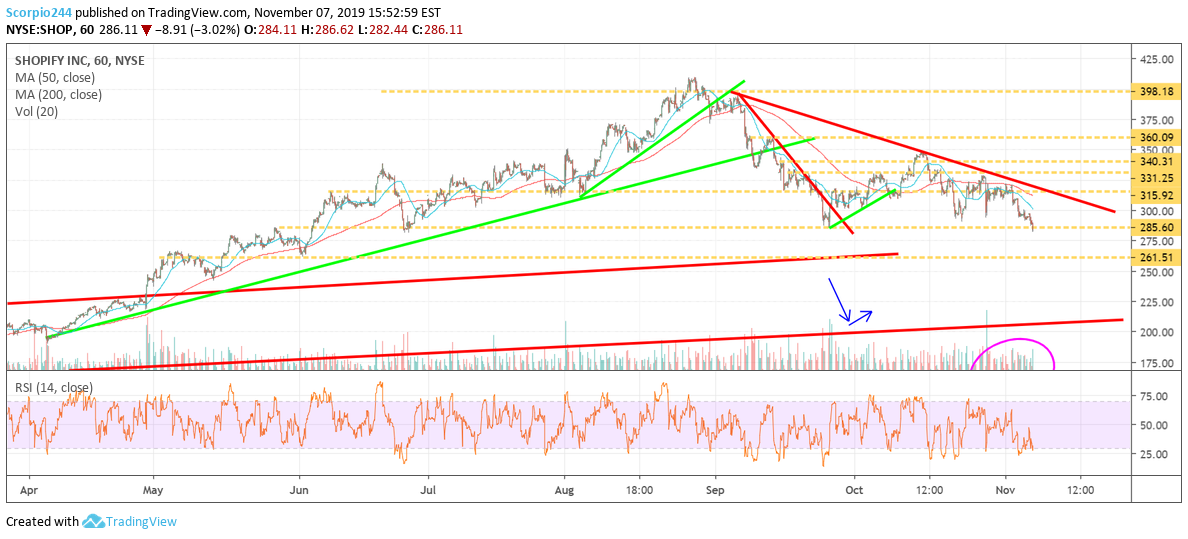Screen dimensions: 1188x539
Task: Click the 340.31 price level label
Action: (1156, 161)
